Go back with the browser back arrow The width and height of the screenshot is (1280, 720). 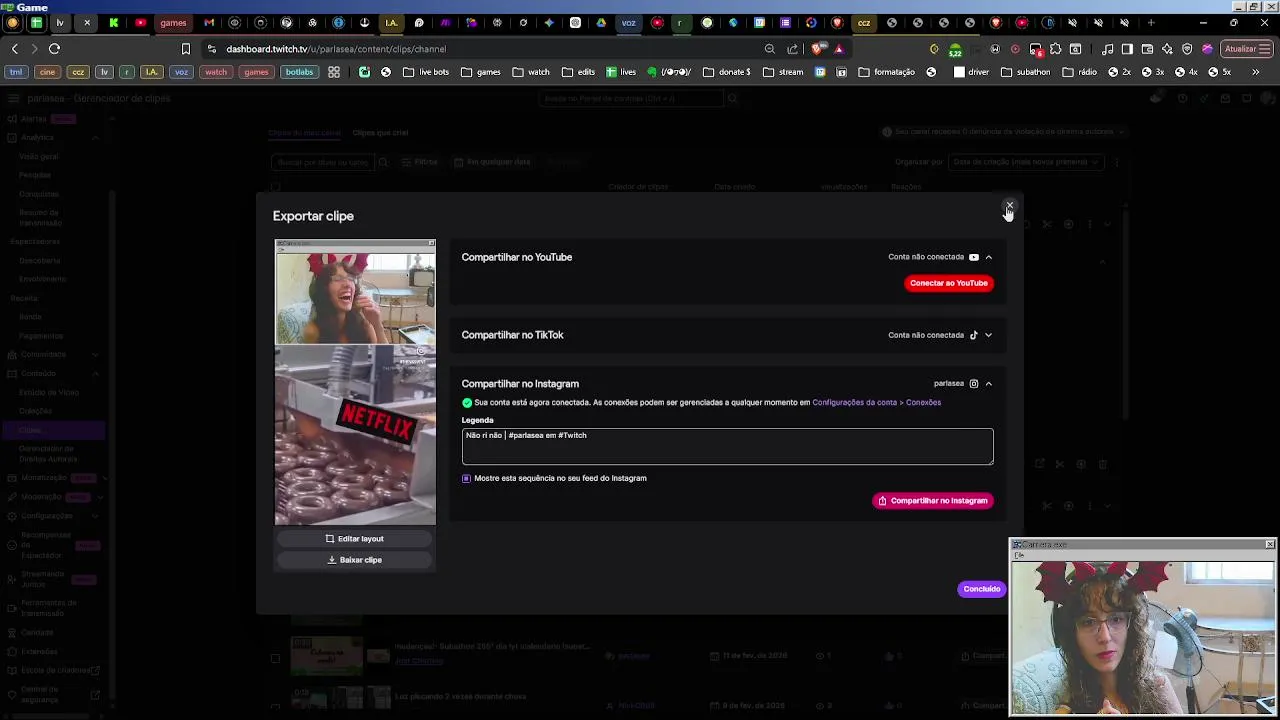14,48
